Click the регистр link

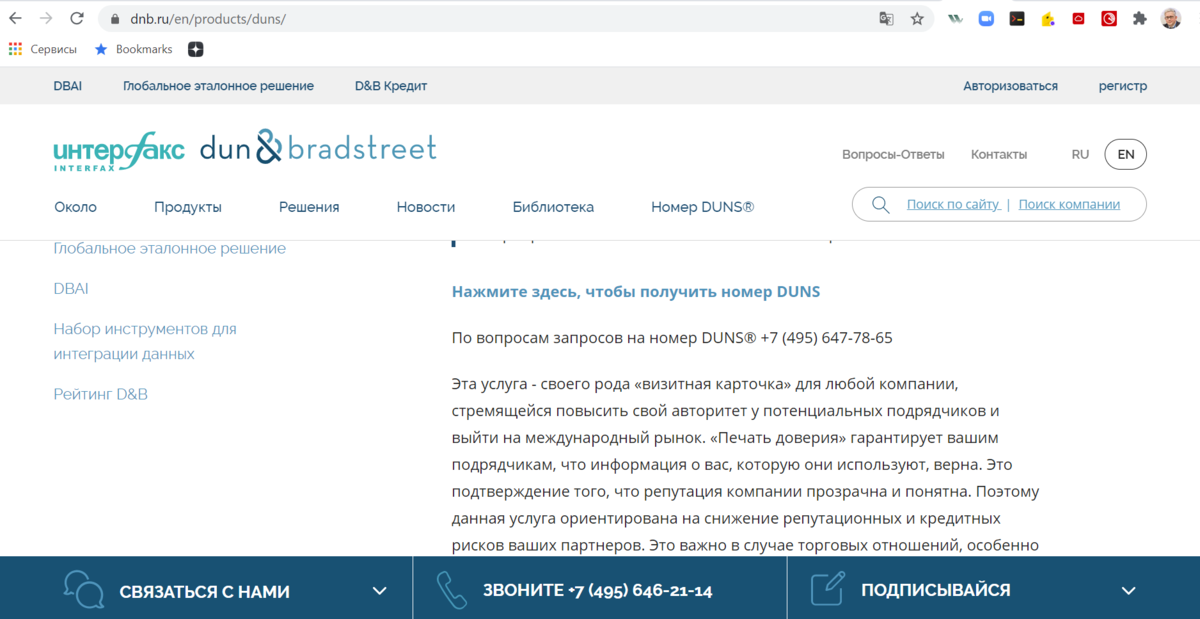pyautogui.click(x=1123, y=86)
